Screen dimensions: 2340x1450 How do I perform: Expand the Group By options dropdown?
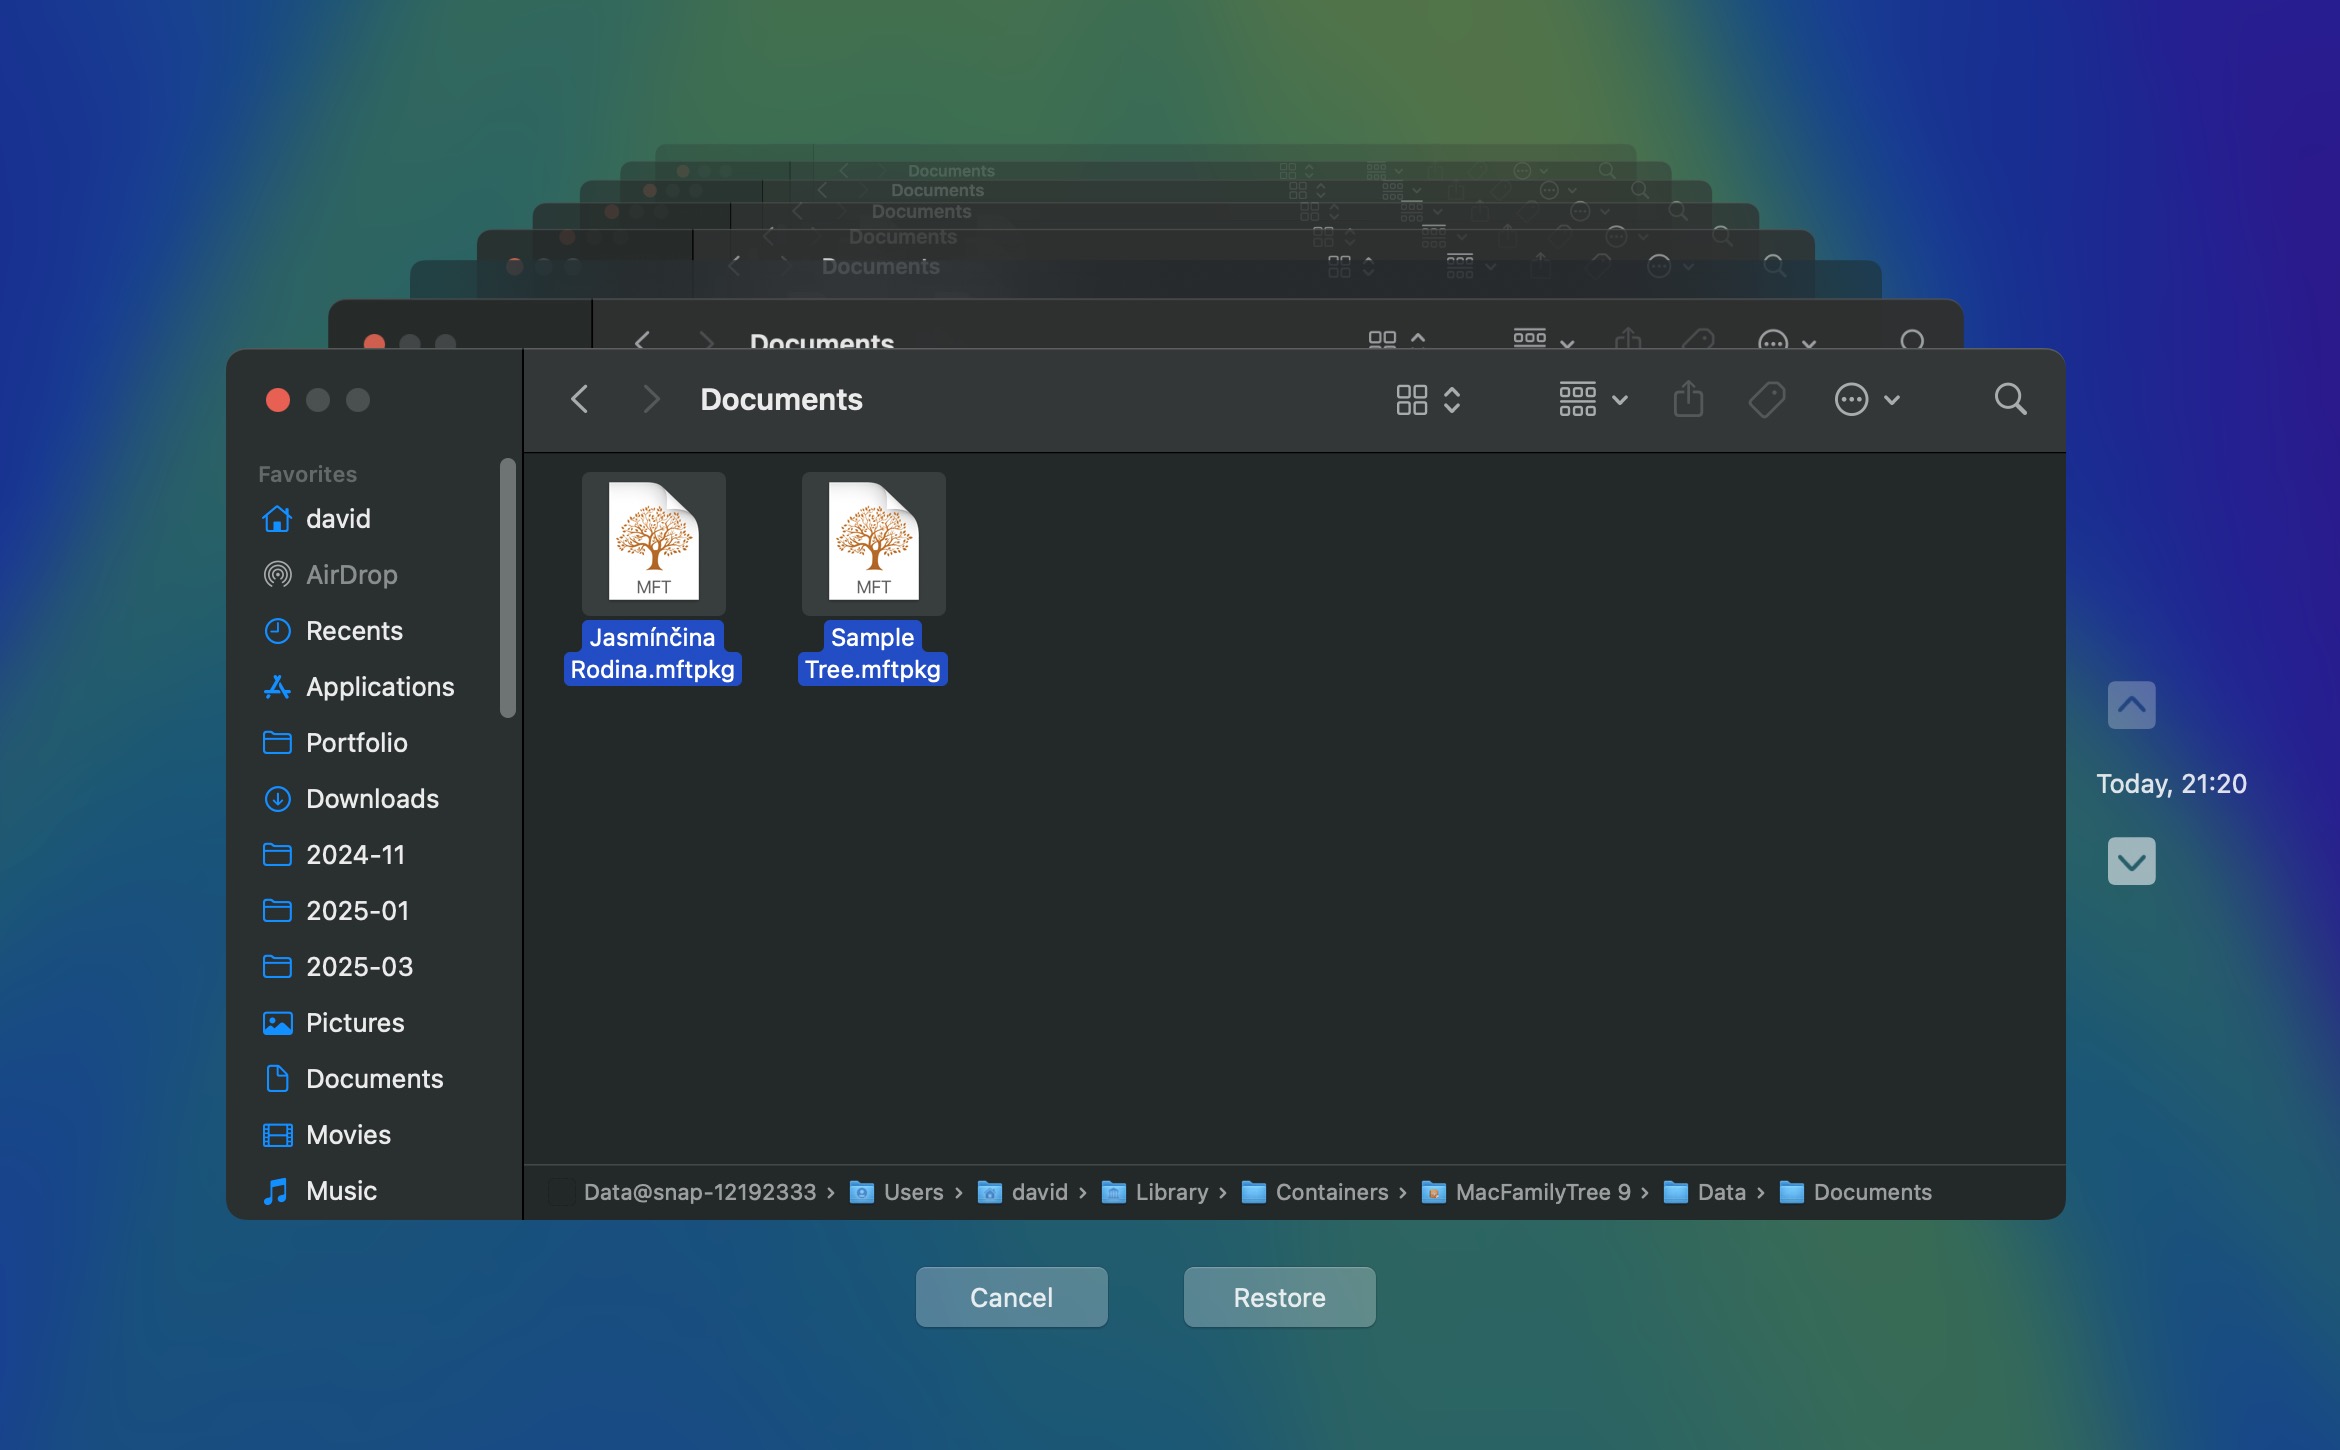[x=1593, y=400]
